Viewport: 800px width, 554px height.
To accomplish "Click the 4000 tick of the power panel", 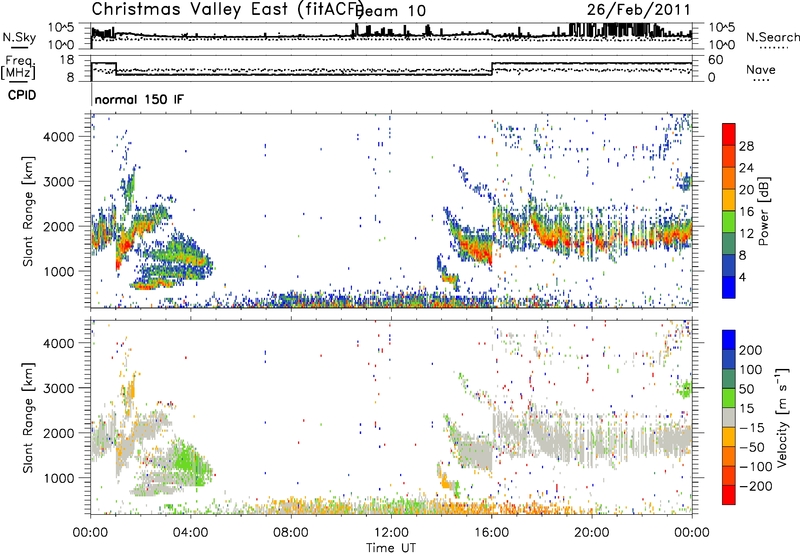I will pos(58,137).
